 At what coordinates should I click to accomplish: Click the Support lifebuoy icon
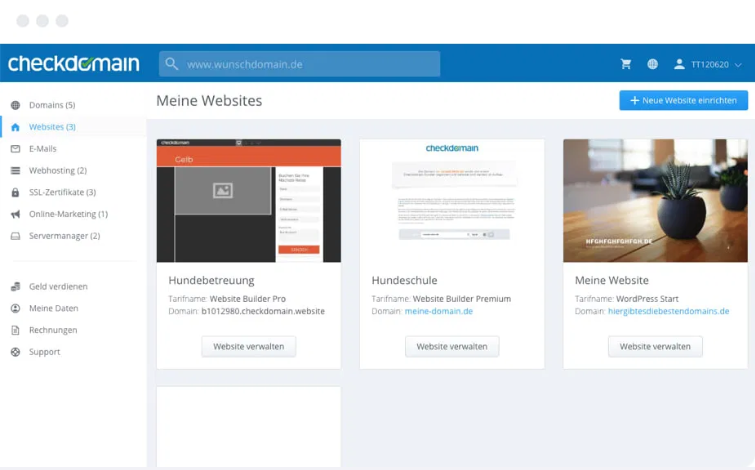tap(15, 352)
